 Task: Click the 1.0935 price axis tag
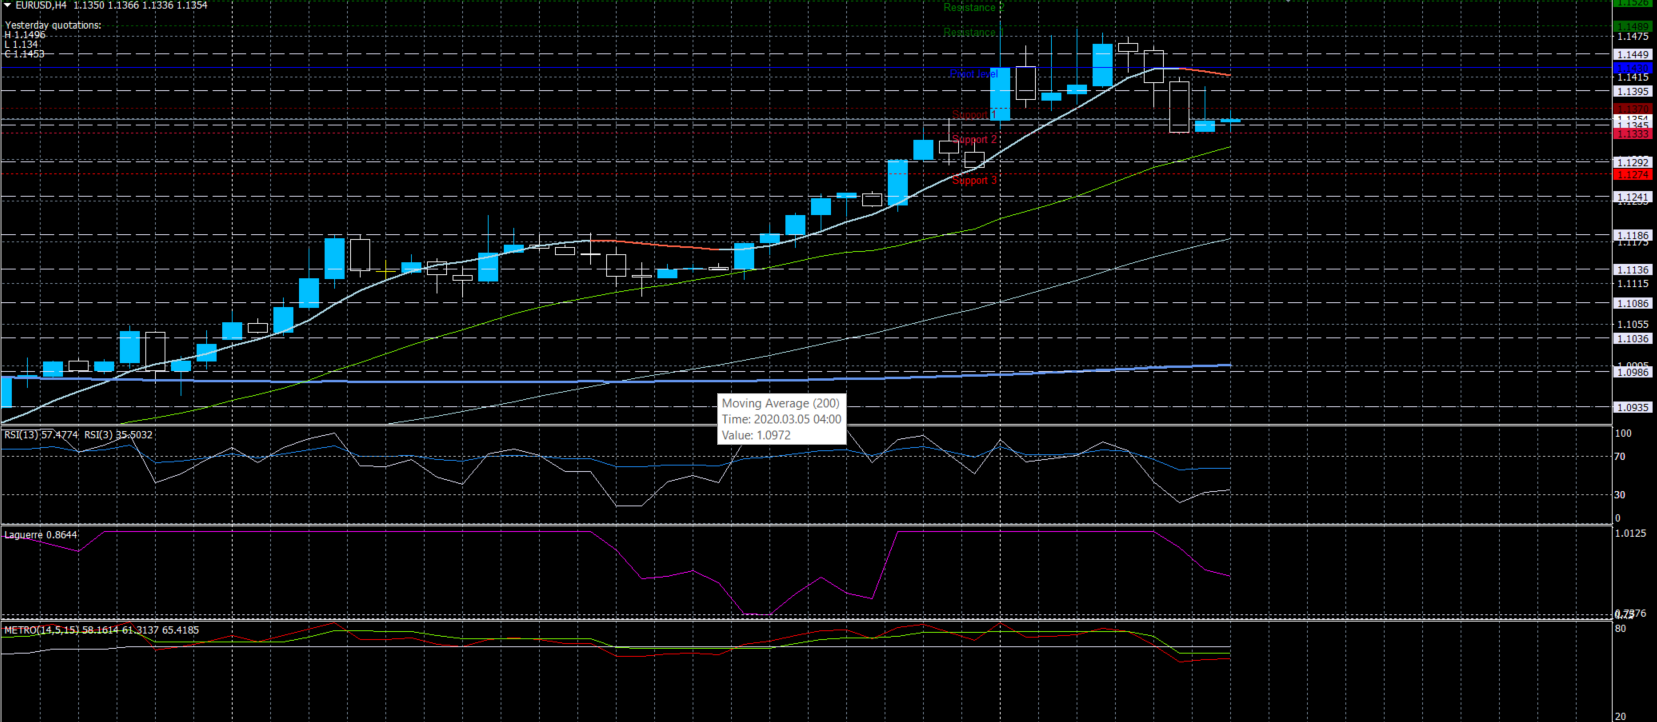[x=1633, y=407]
